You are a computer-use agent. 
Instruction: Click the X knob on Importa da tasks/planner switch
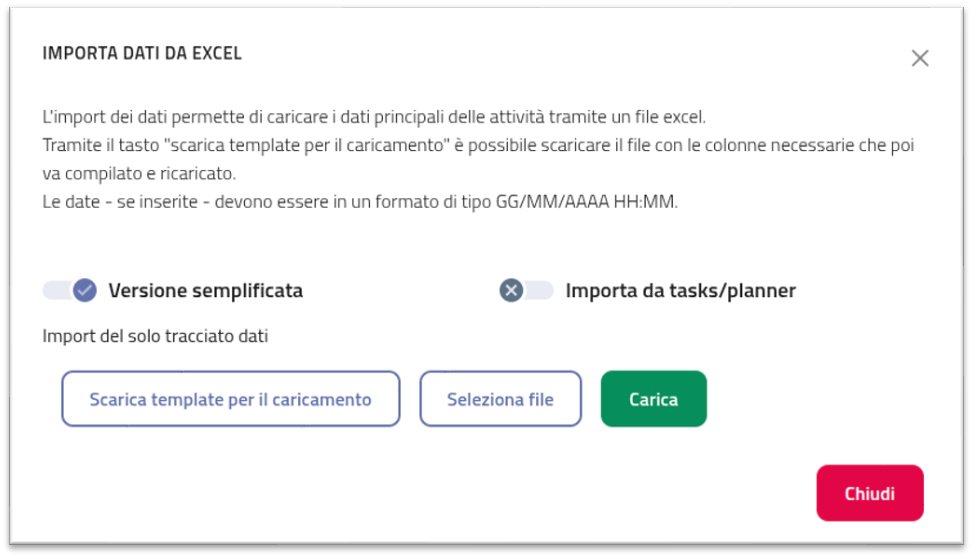point(511,290)
